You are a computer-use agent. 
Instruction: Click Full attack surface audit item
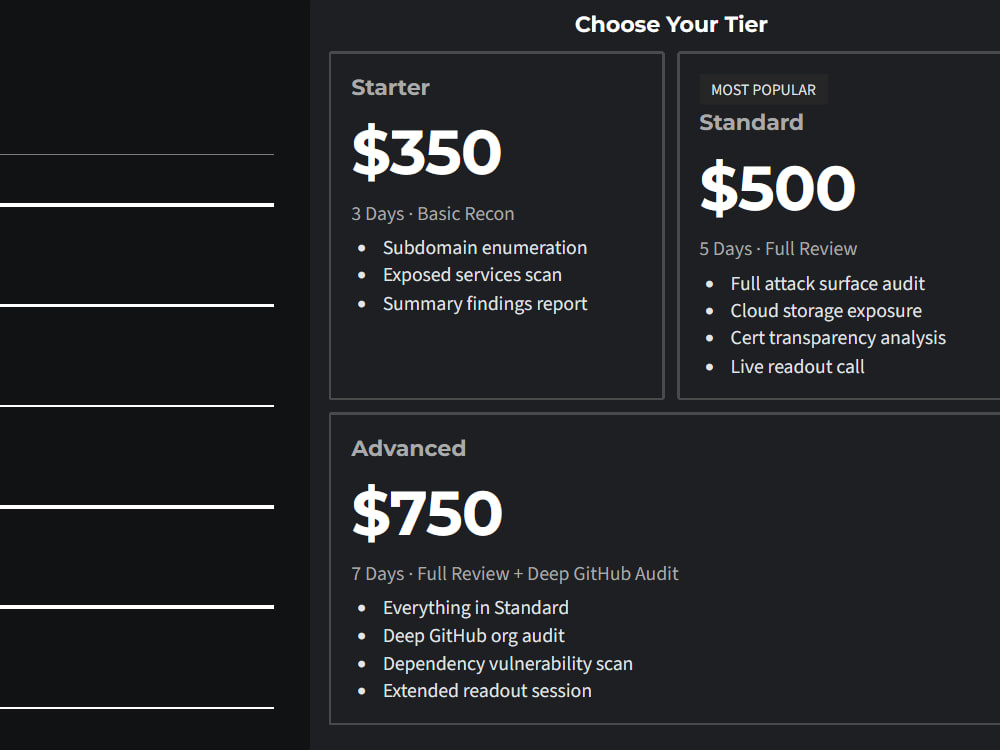pyautogui.click(x=827, y=283)
